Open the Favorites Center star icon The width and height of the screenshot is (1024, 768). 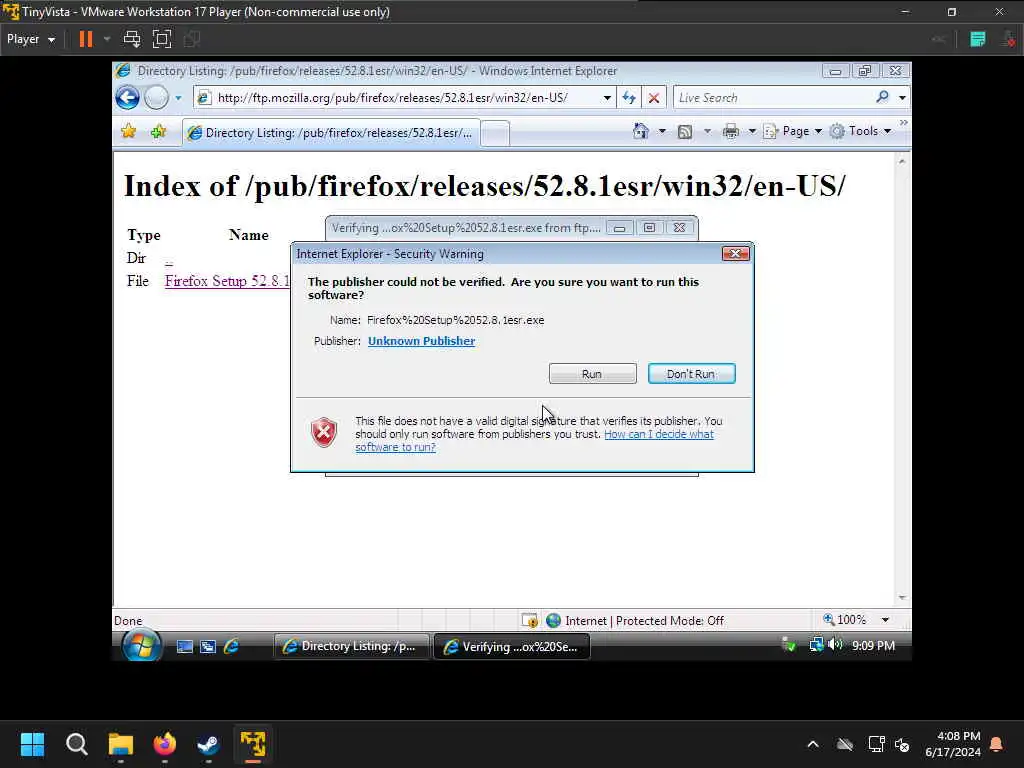(x=129, y=132)
